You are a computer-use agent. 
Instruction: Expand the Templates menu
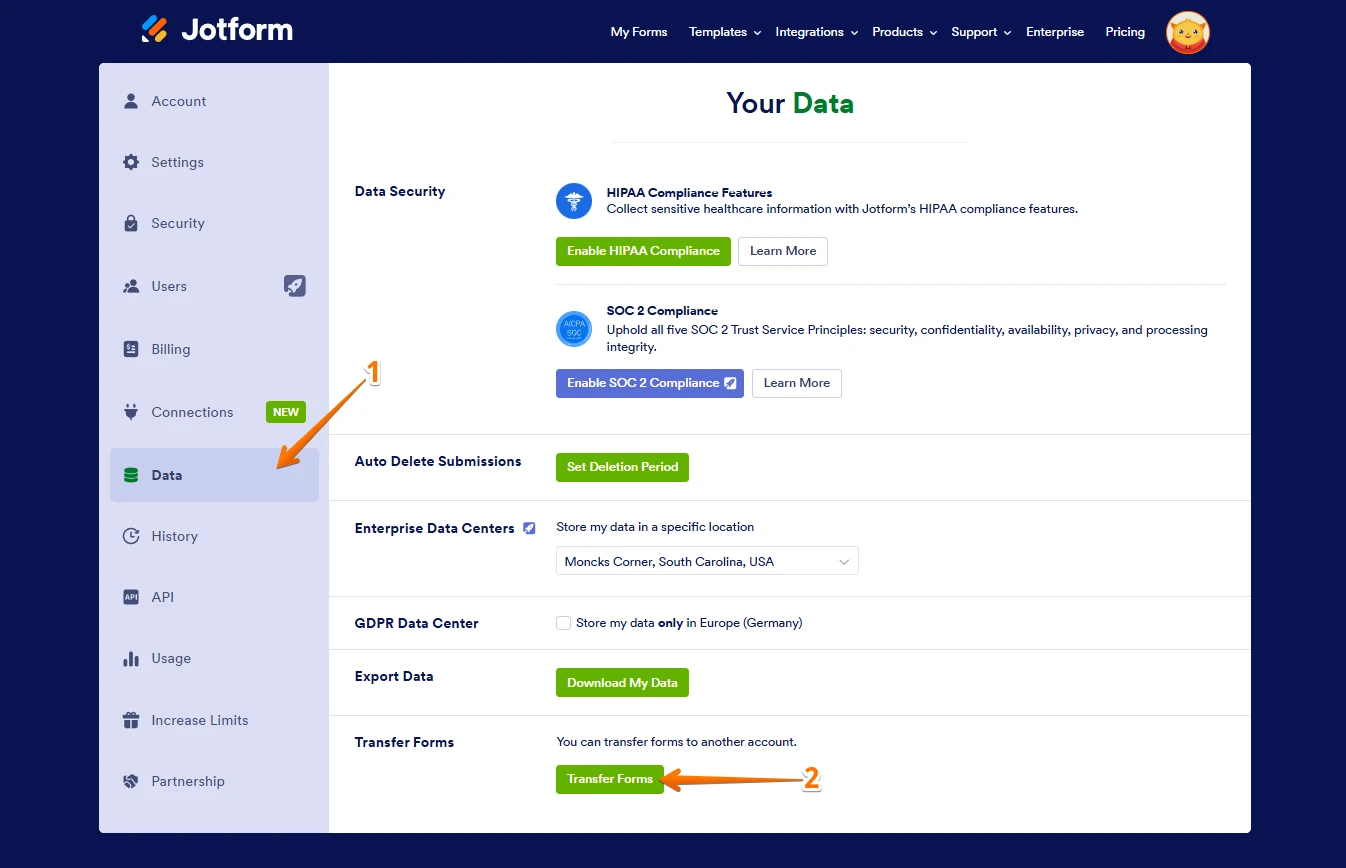click(724, 32)
